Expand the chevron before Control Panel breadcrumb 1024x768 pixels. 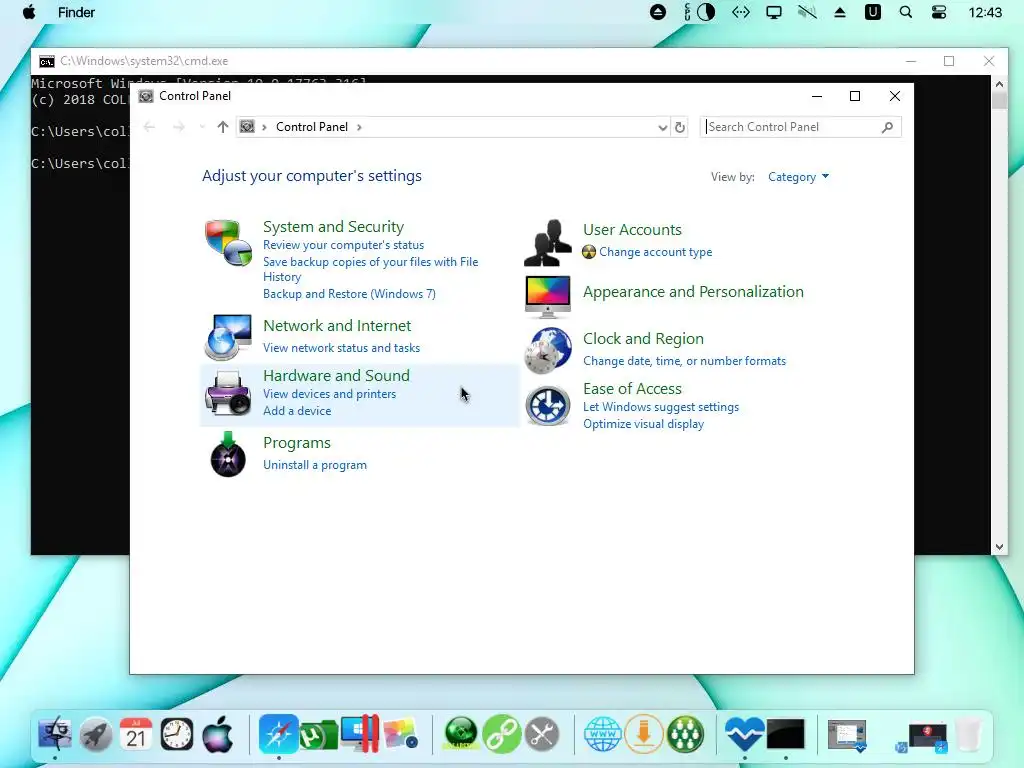[x=264, y=127]
